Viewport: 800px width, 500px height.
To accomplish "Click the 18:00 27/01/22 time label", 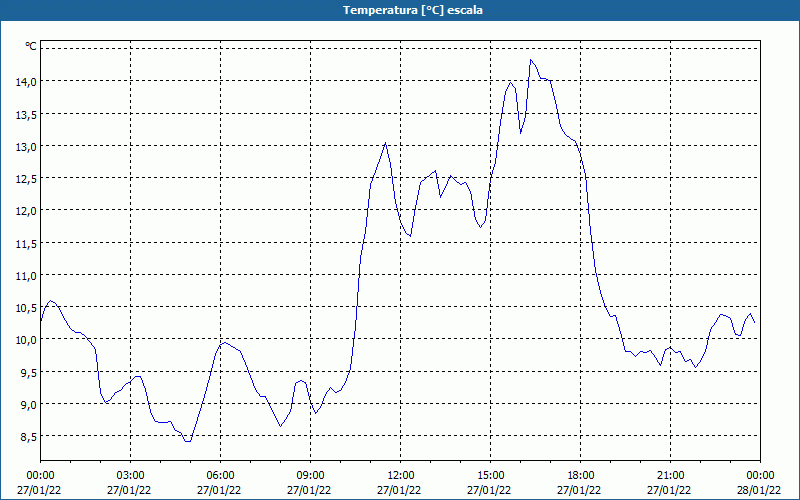I will [580, 483].
